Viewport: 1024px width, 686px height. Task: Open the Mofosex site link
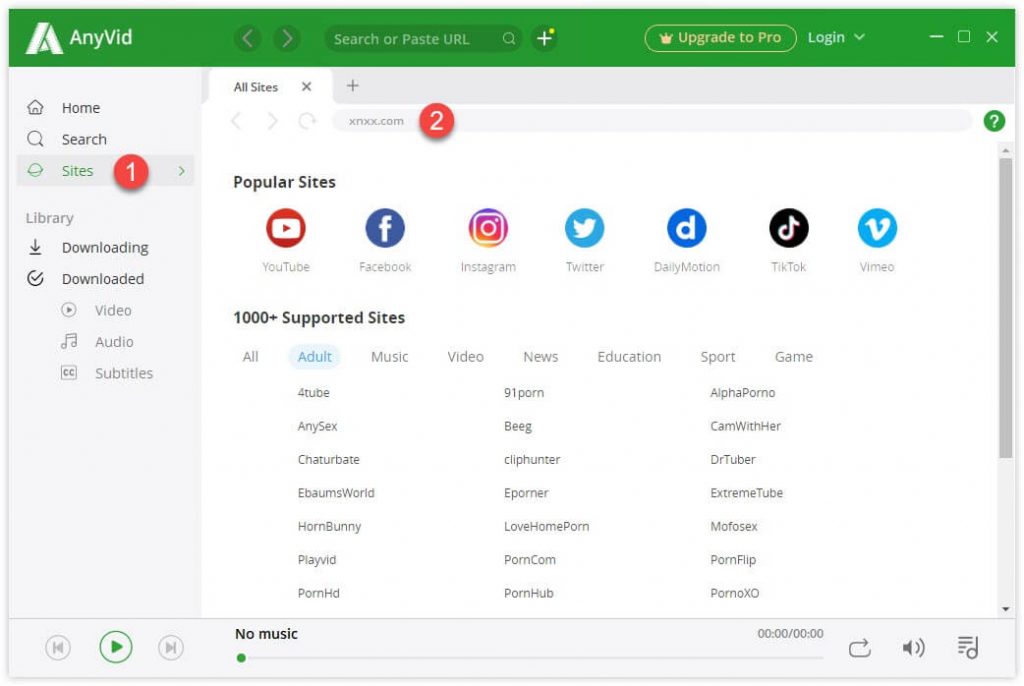(x=733, y=526)
